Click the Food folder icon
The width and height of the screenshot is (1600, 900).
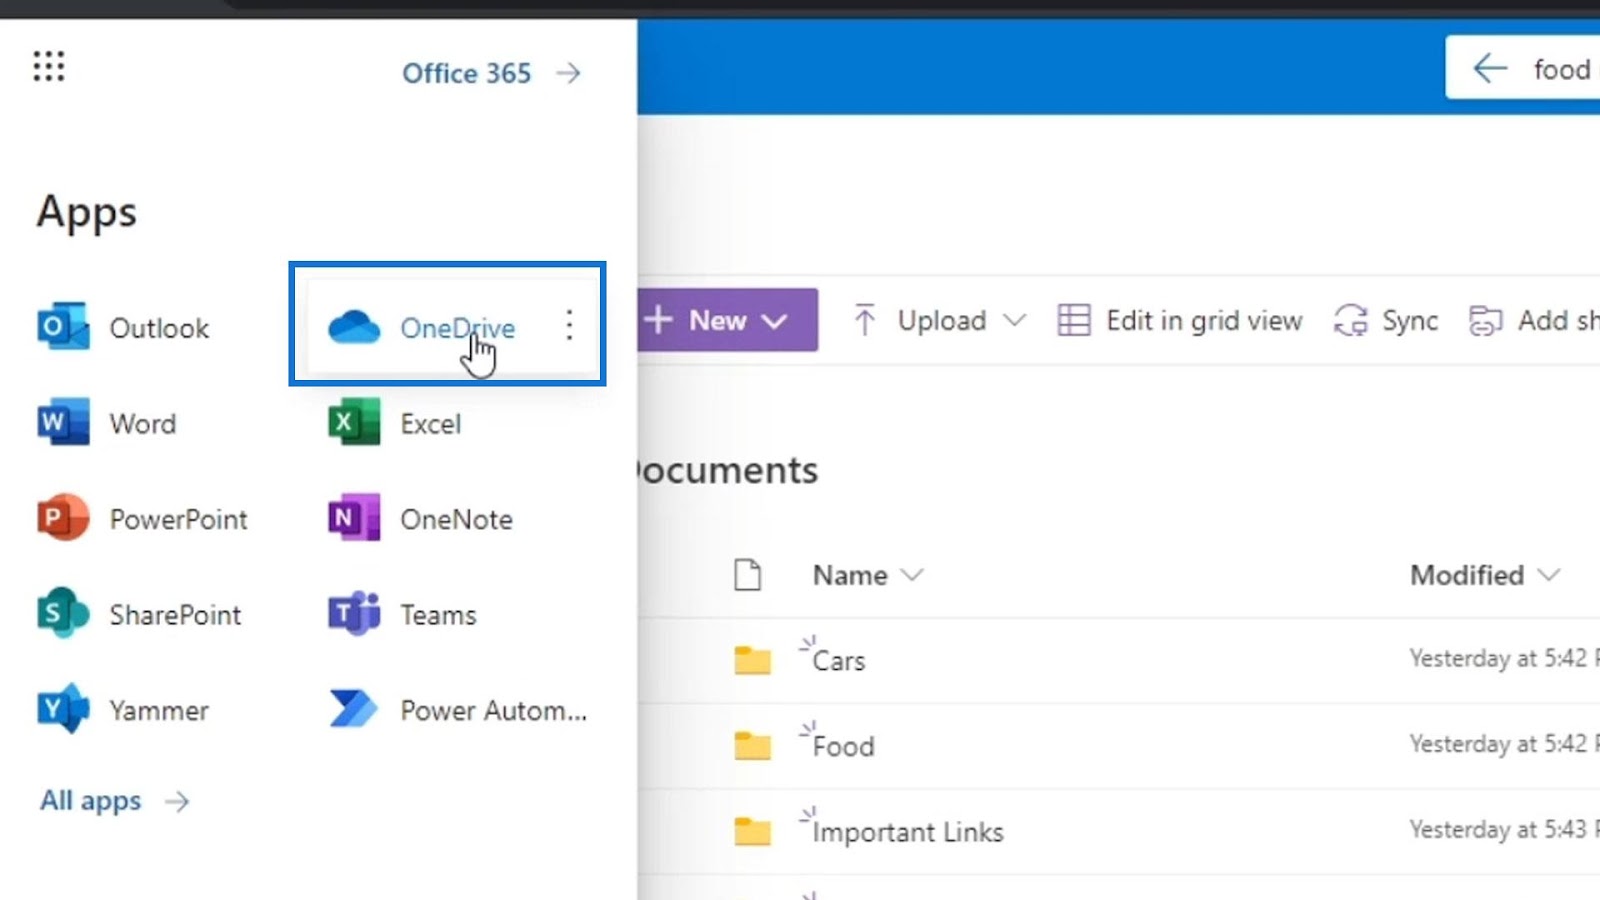(752, 746)
